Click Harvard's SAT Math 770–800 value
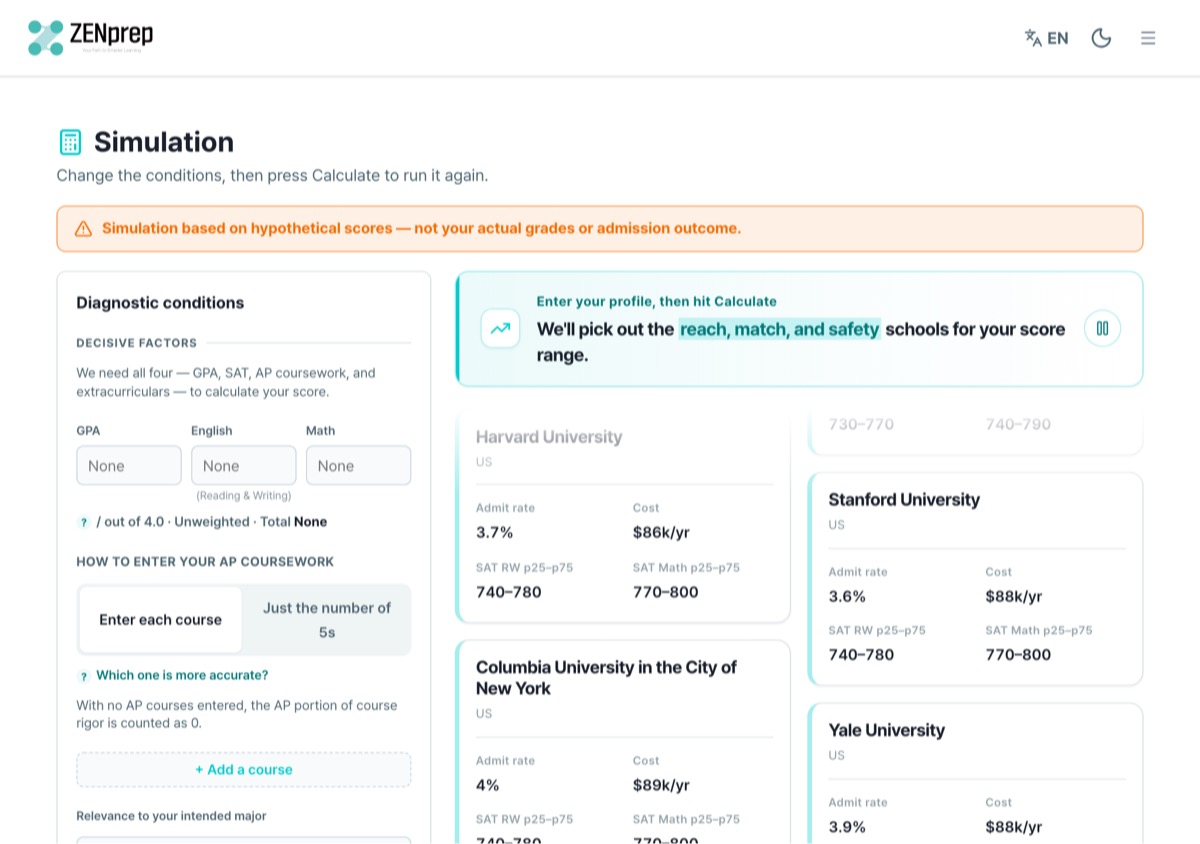This screenshot has width=1200, height=844. pos(666,592)
